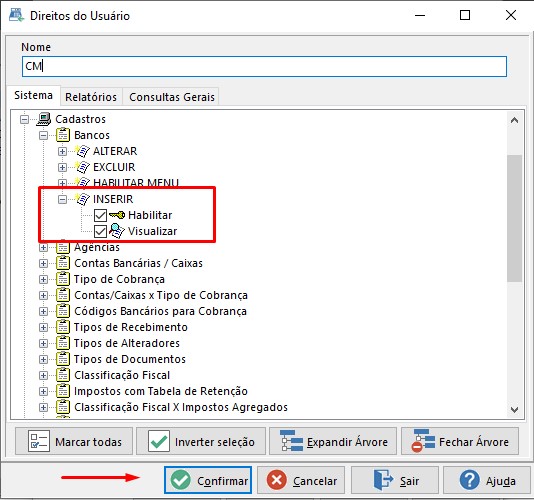The height and width of the screenshot is (500, 534).
Task: Click the Cancelar button
Action: [301, 480]
